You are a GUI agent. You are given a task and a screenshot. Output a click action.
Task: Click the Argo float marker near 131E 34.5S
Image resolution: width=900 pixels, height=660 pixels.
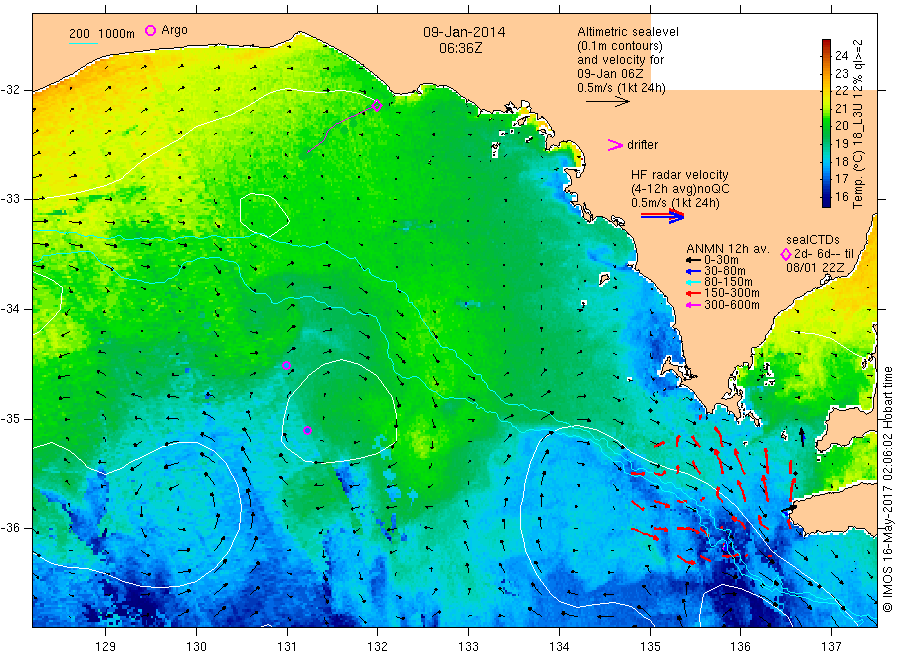[286, 366]
